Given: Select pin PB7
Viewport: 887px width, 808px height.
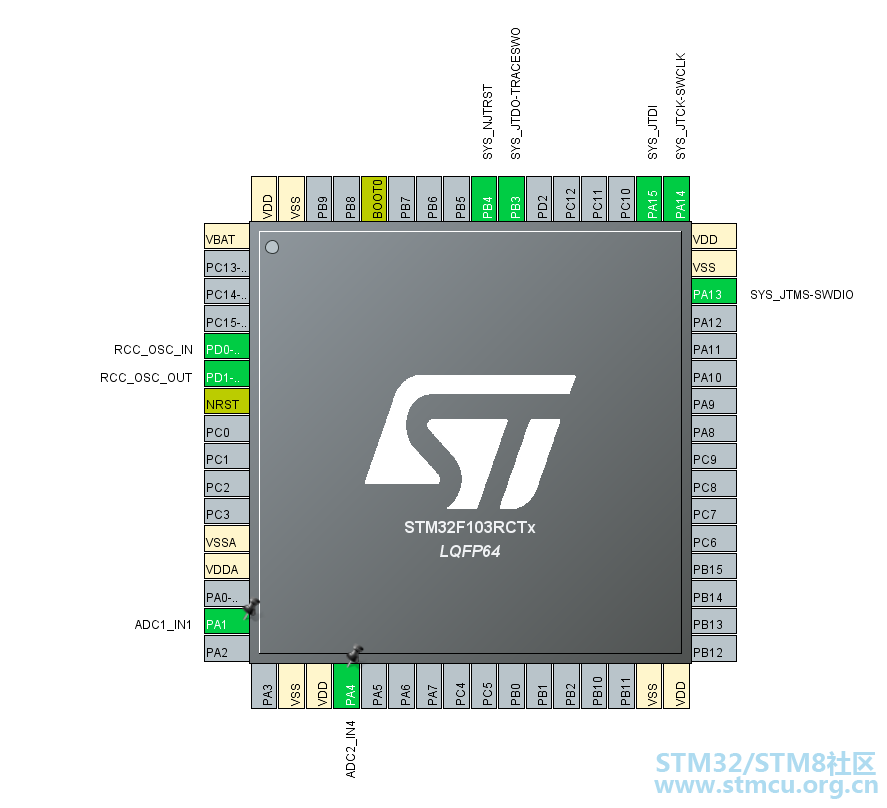Looking at the screenshot, I should point(402,199).
